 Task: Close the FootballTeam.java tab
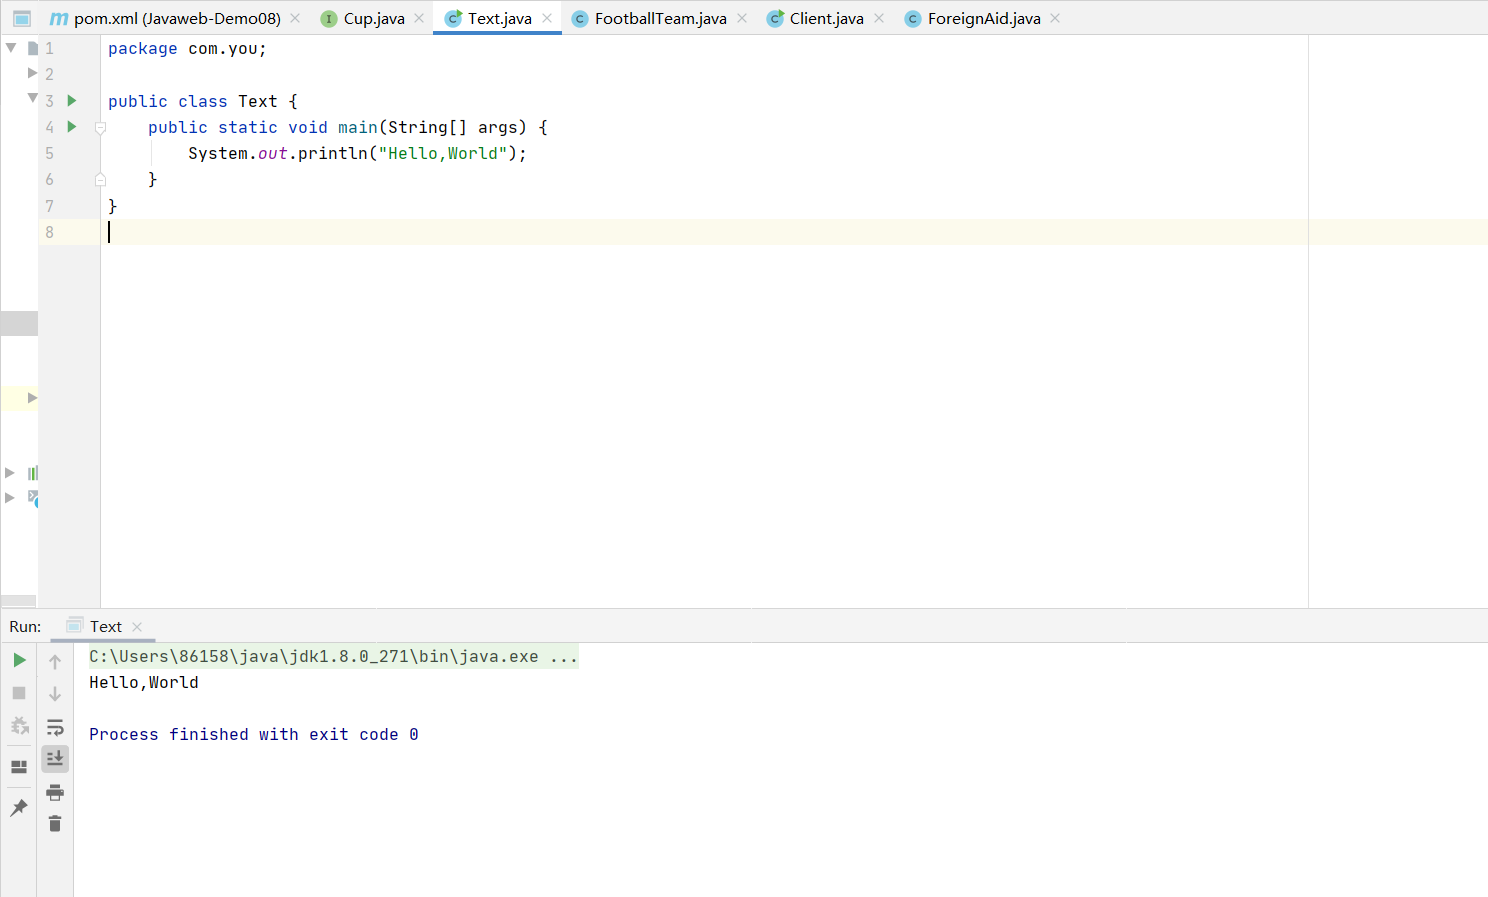click(x=742, y=19)
